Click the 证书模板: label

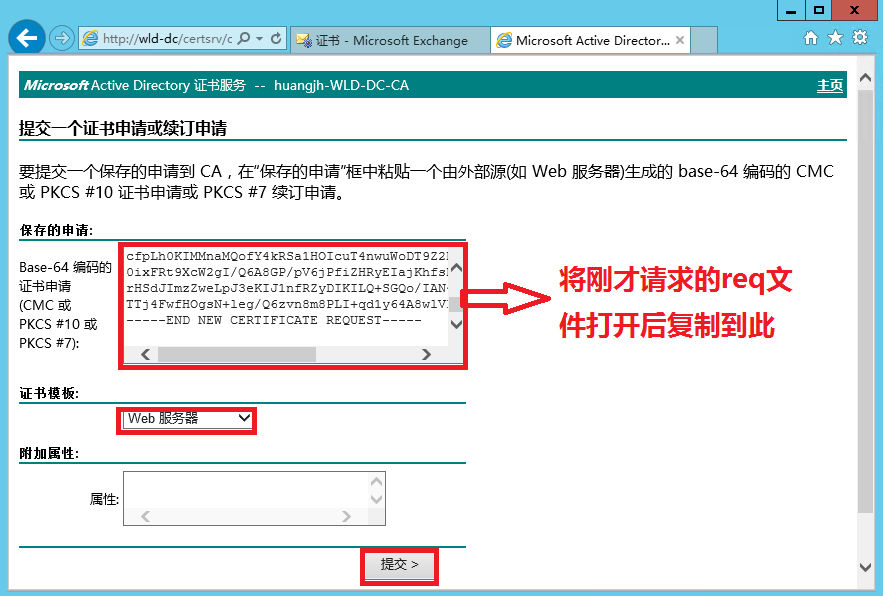click(x=49, y=393)
